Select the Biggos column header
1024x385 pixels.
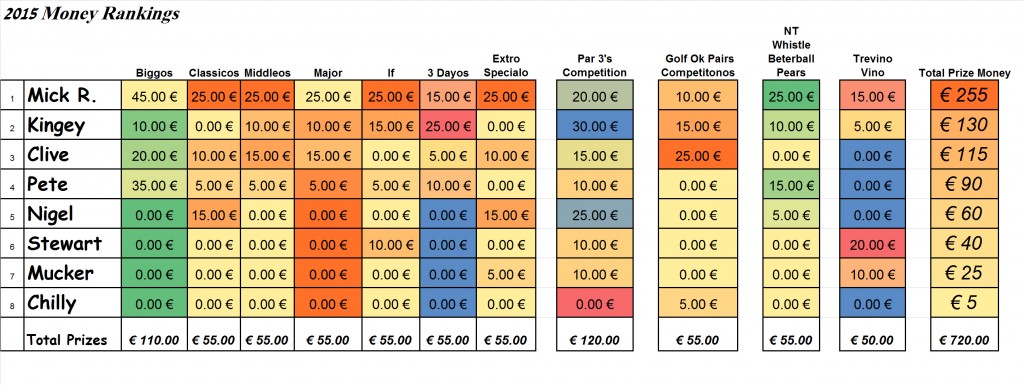coord(154,73)
